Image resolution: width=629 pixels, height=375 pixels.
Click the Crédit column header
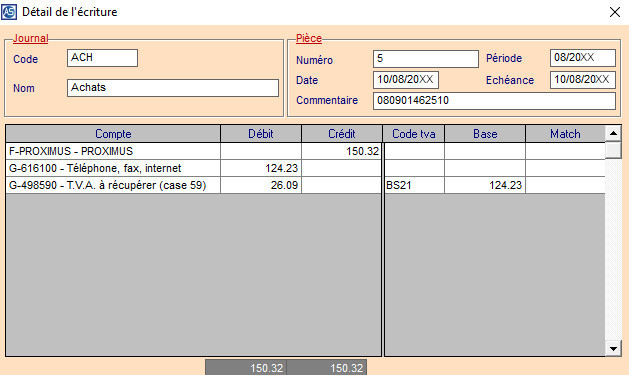click(341, 134)
